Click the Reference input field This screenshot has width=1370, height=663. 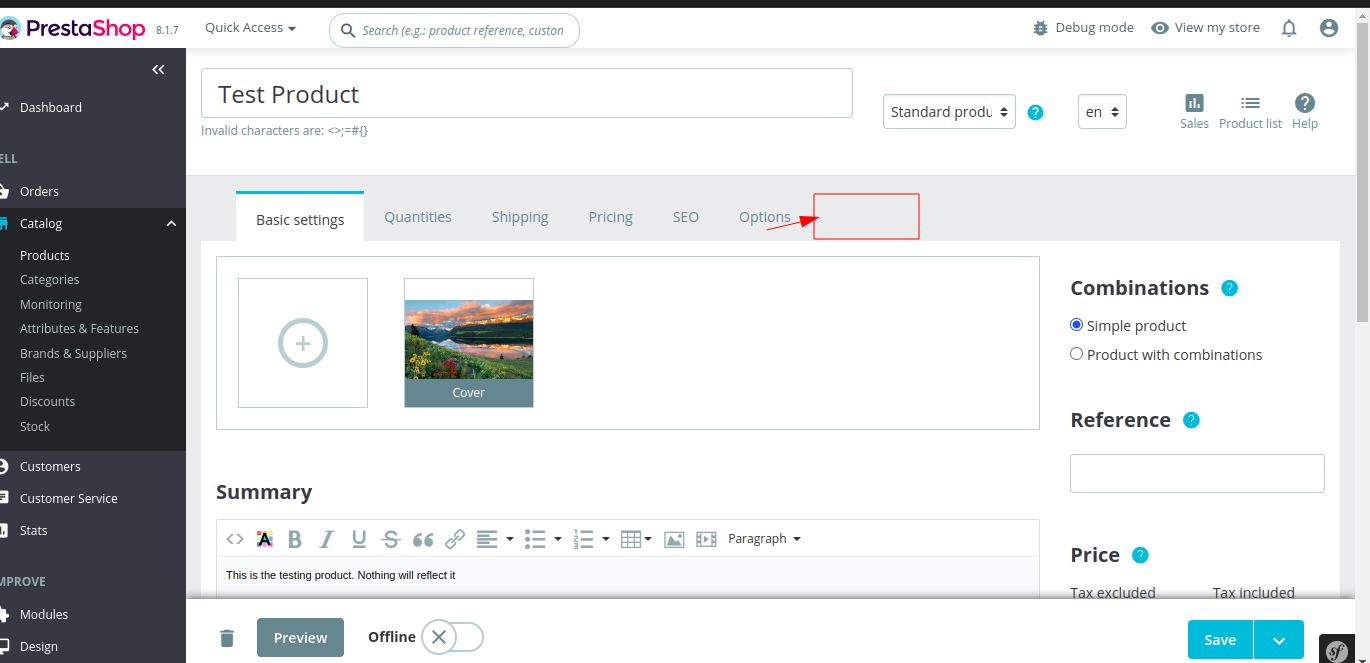point(1197,473)
